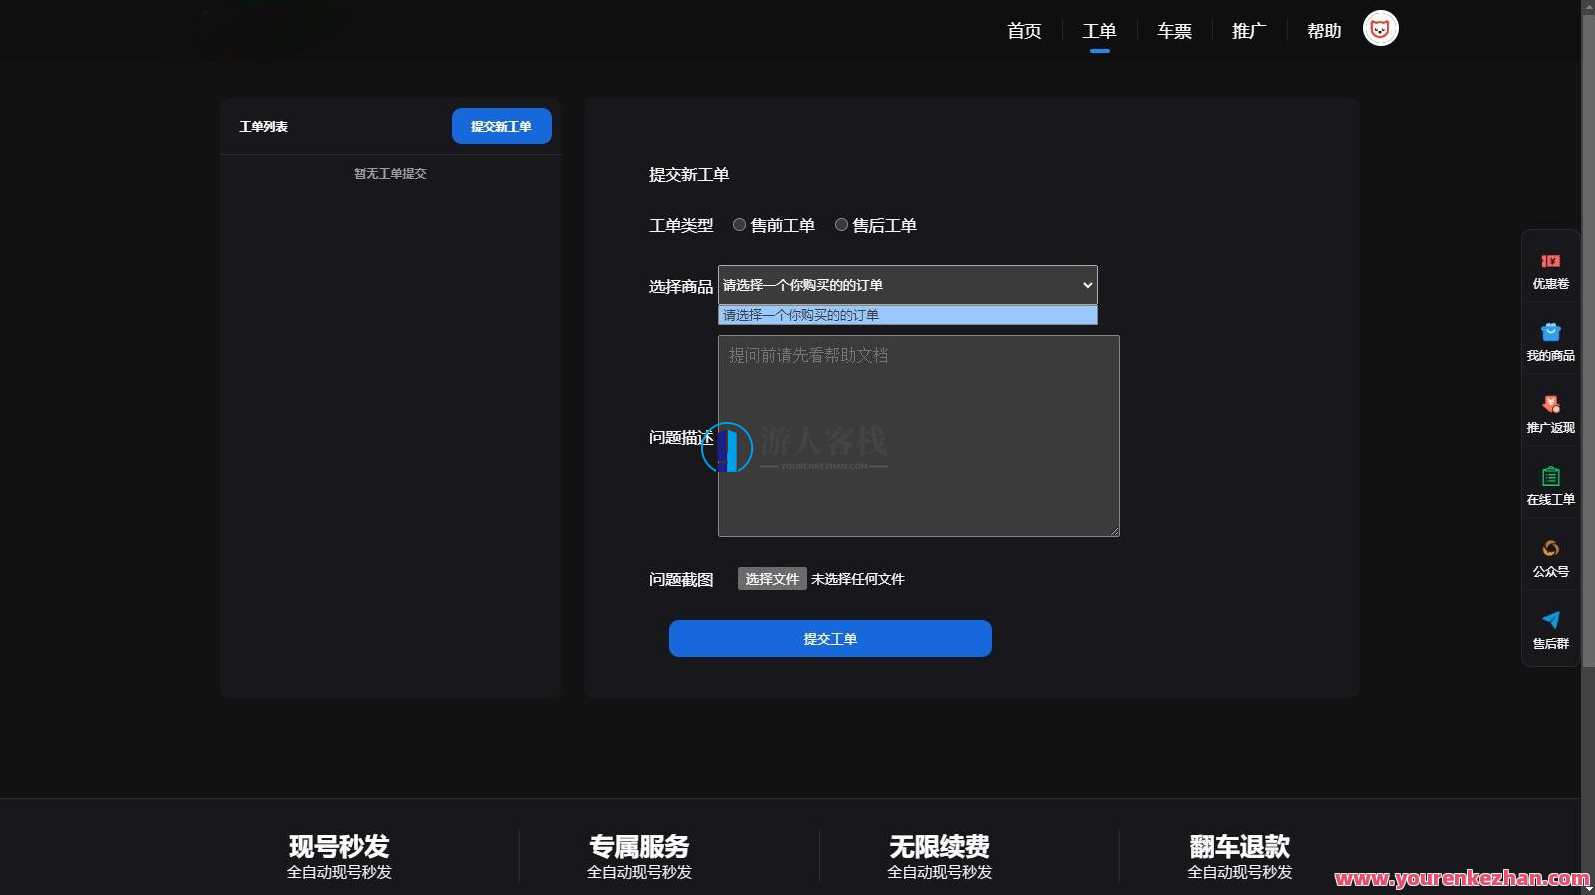Expand the 选择商品 order dropdown

(907, 285)
